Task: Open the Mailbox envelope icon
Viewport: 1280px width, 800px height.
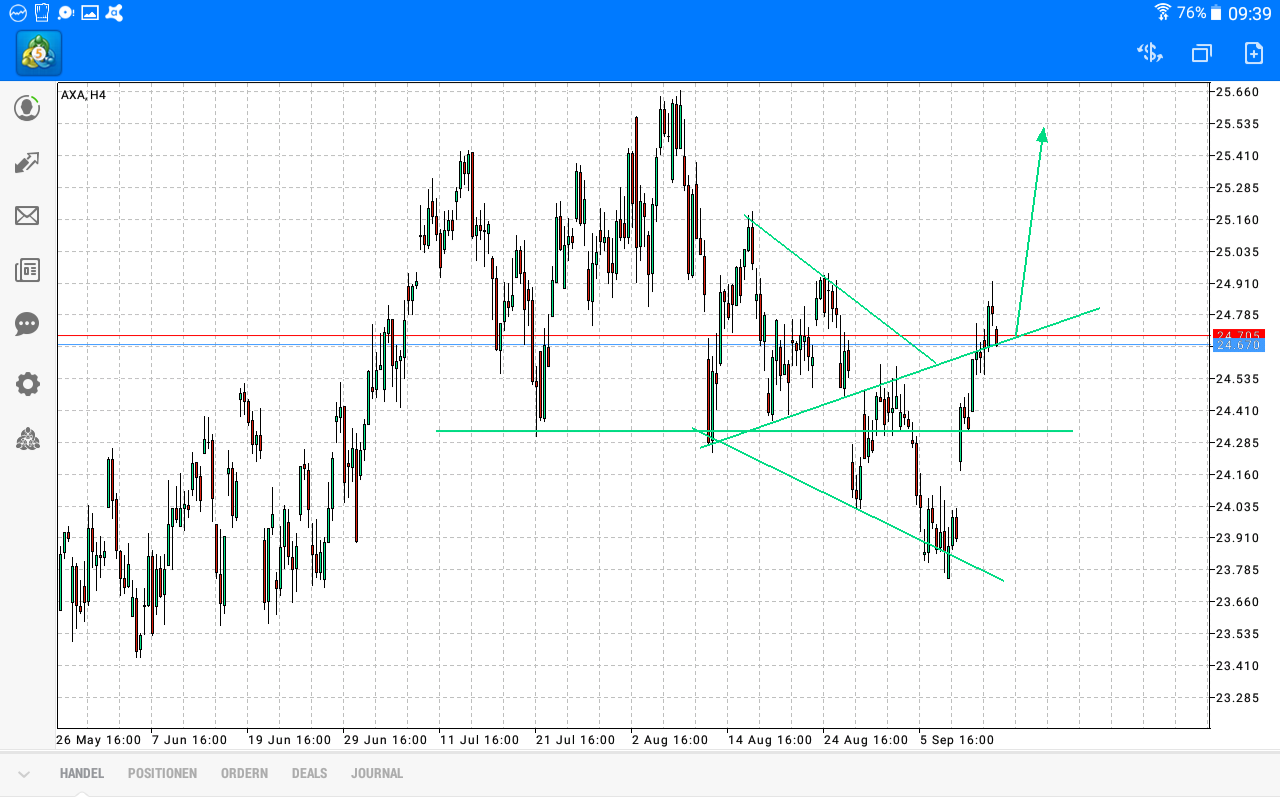Action: coord(27,216)
